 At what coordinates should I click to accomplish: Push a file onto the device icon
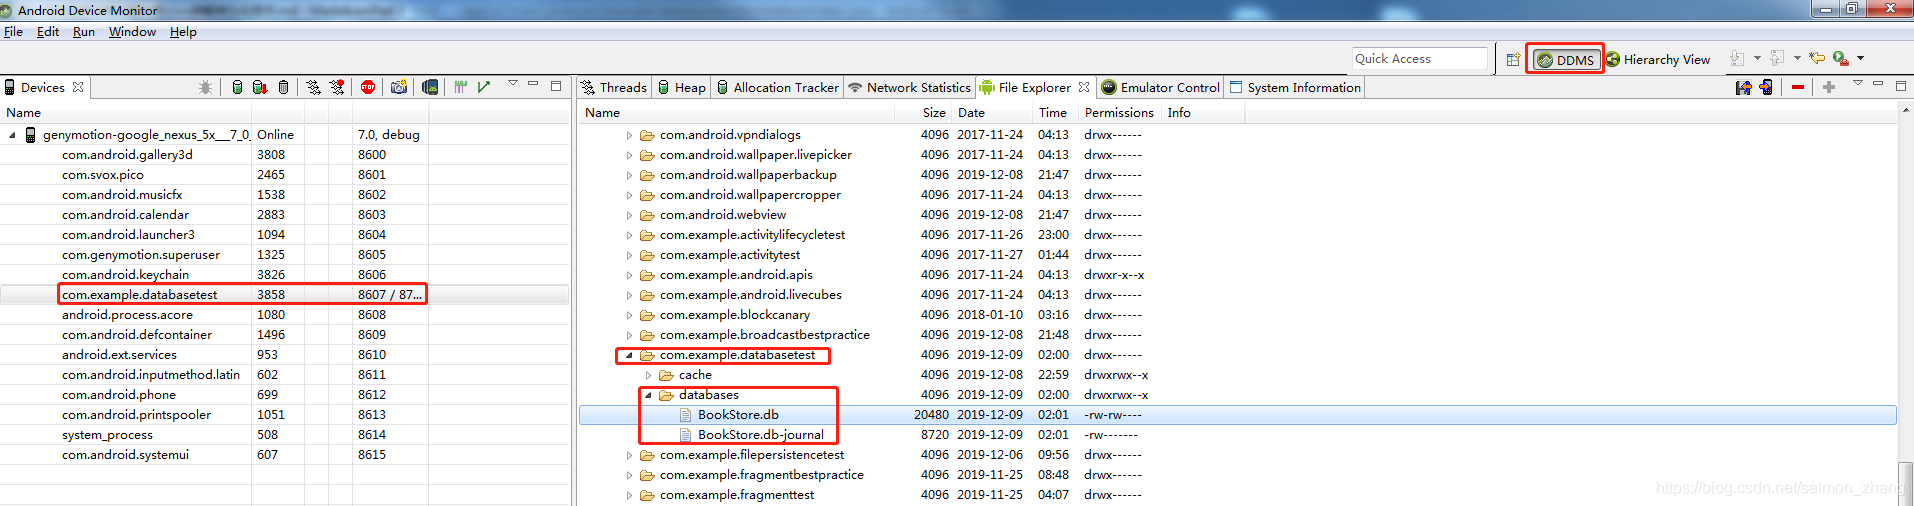1766,87
